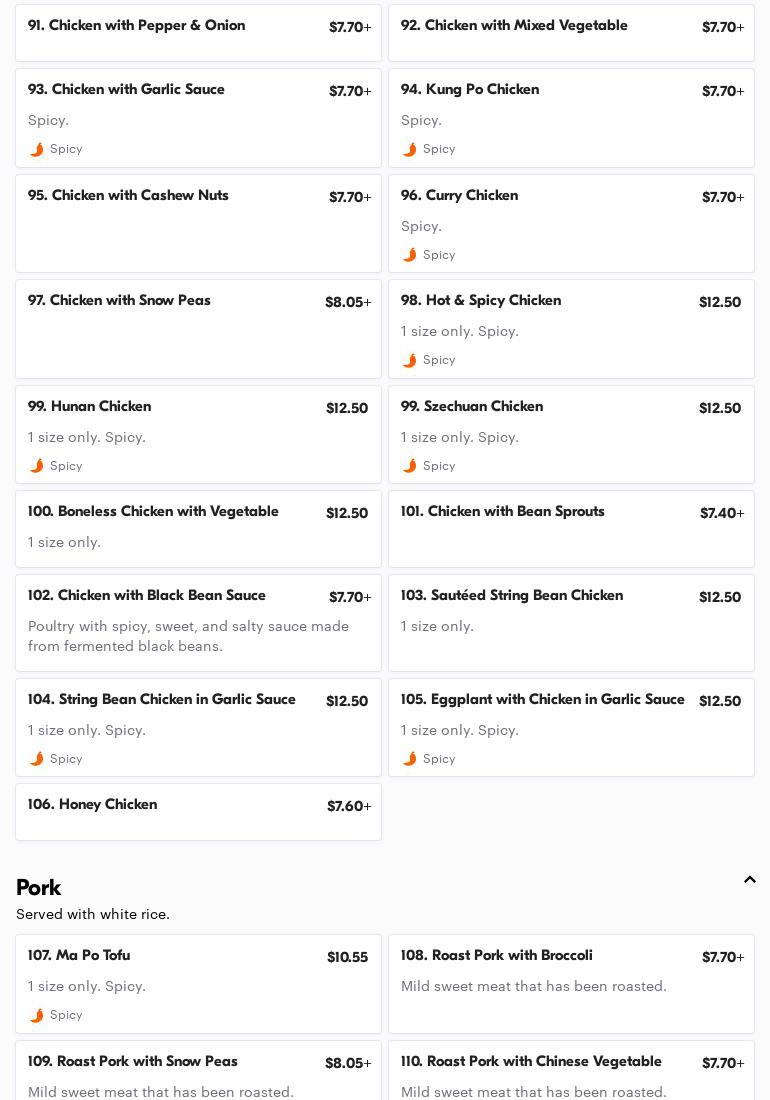Image resolution: width=770 pixels, height=1100 pixels.
Task: Open Sautéed String Bean Chicken item
Action: point(512,596)
